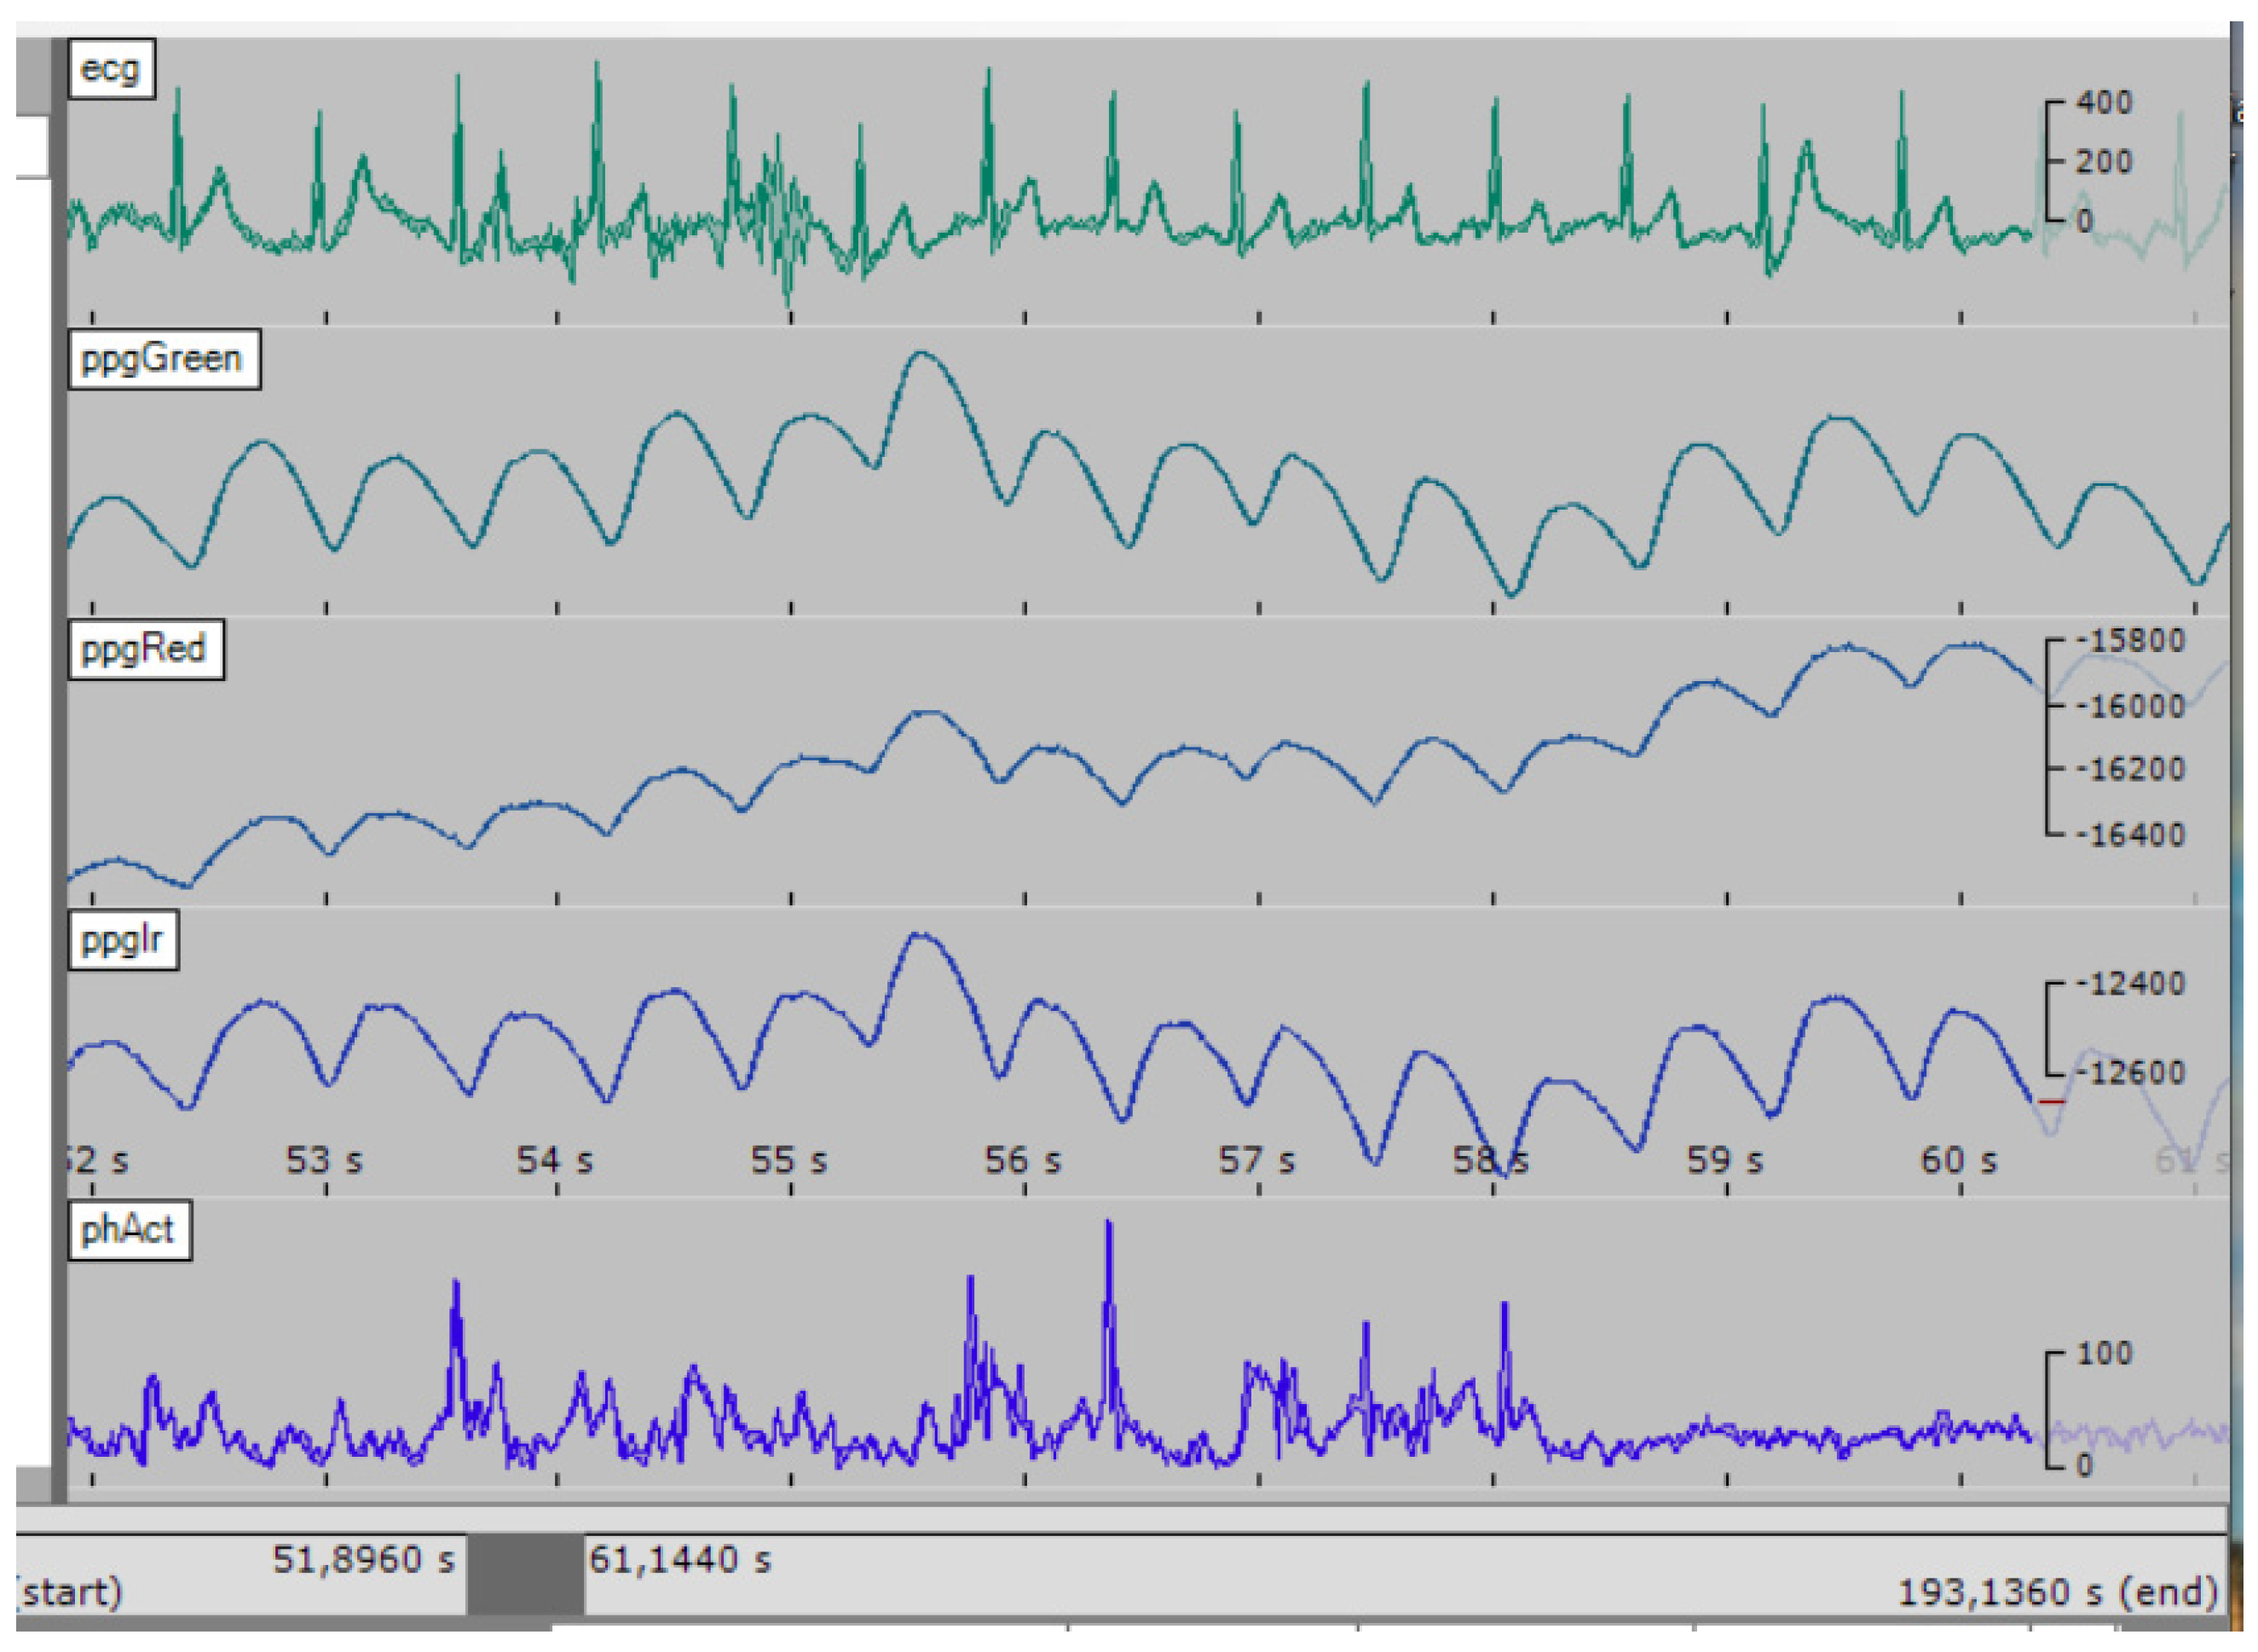Click the red marker on ppgIr trace
Viewport: 2258px width, 1652px height.
click(2051, 1102)
